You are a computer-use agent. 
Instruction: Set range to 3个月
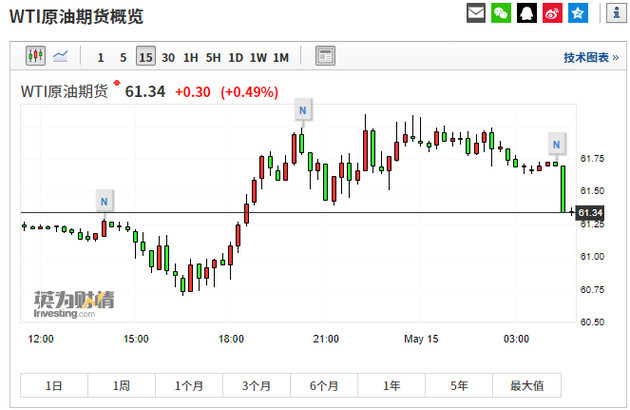coord(256,386)
